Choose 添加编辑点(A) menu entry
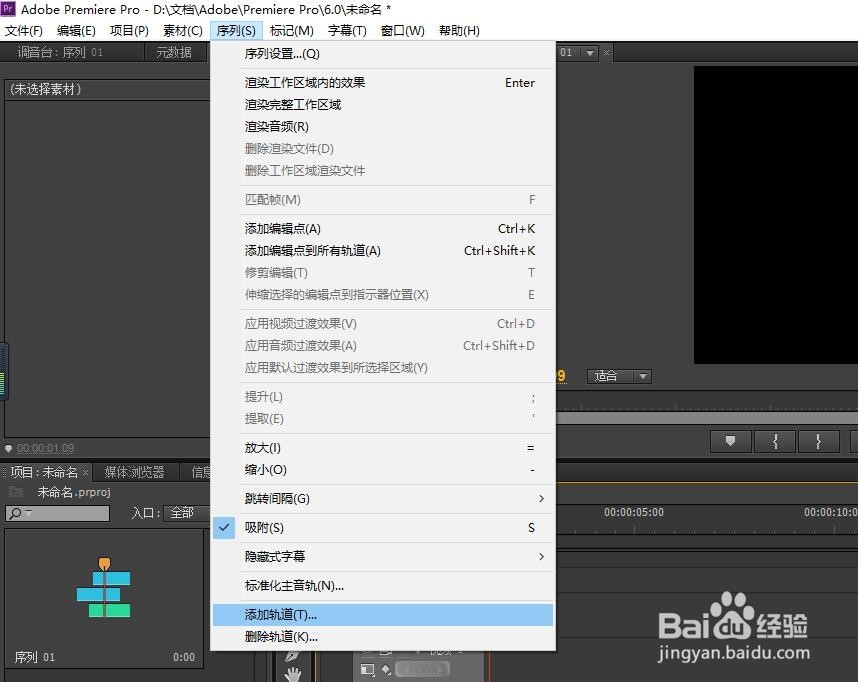Image resolution: width=858 pixels, height=682 pixels. (382, 229)
